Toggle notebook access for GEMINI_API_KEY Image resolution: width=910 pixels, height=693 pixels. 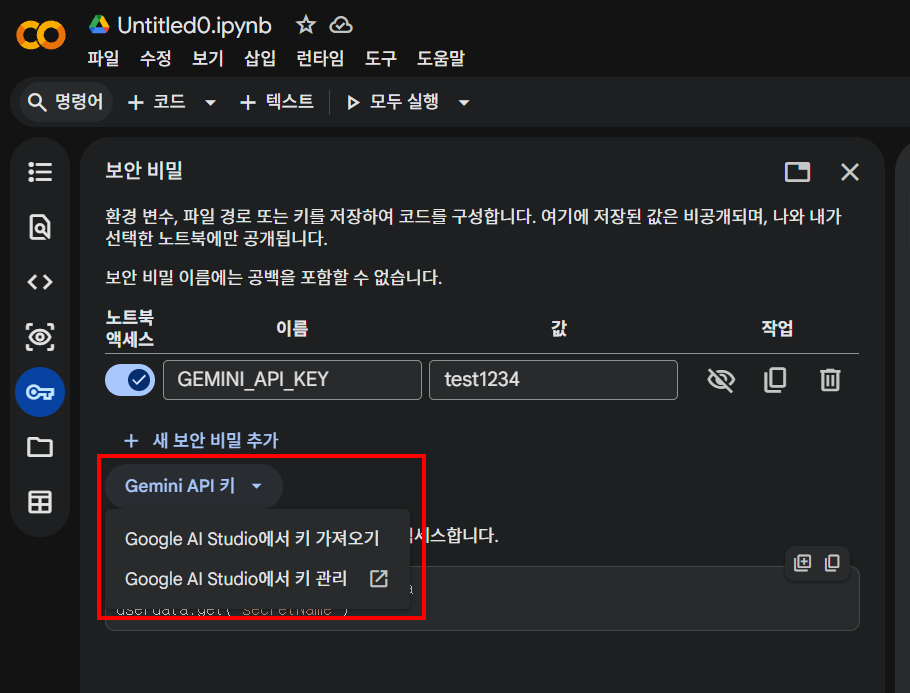(130, 380)
